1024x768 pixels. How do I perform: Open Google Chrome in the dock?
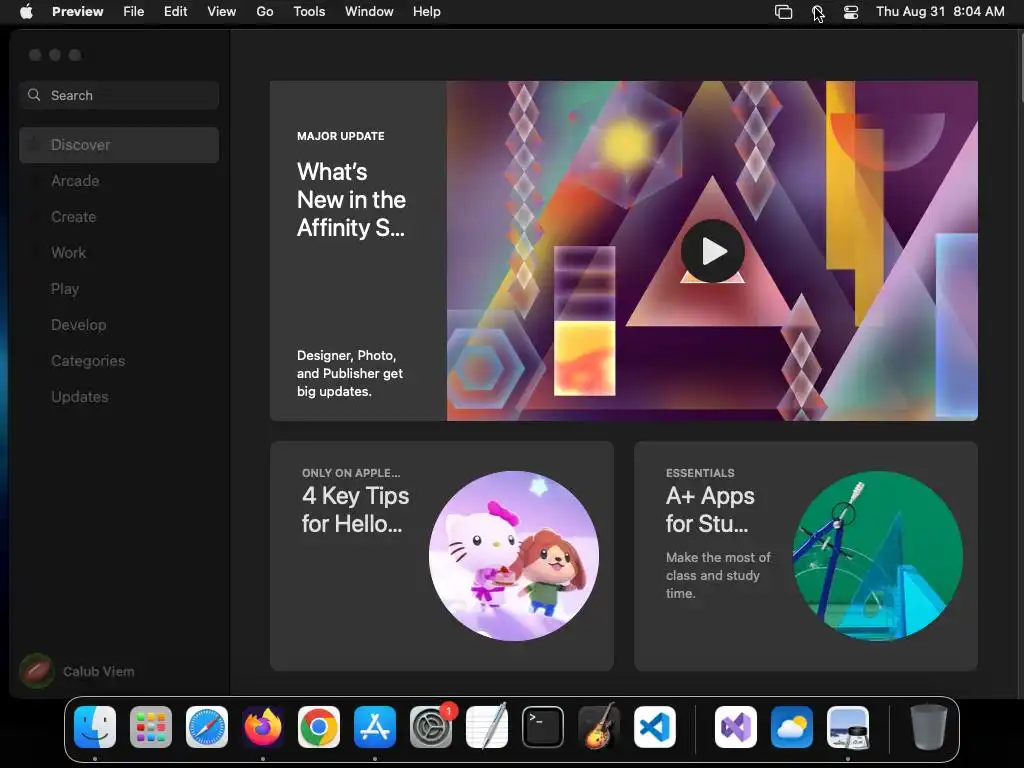(319, 727)
